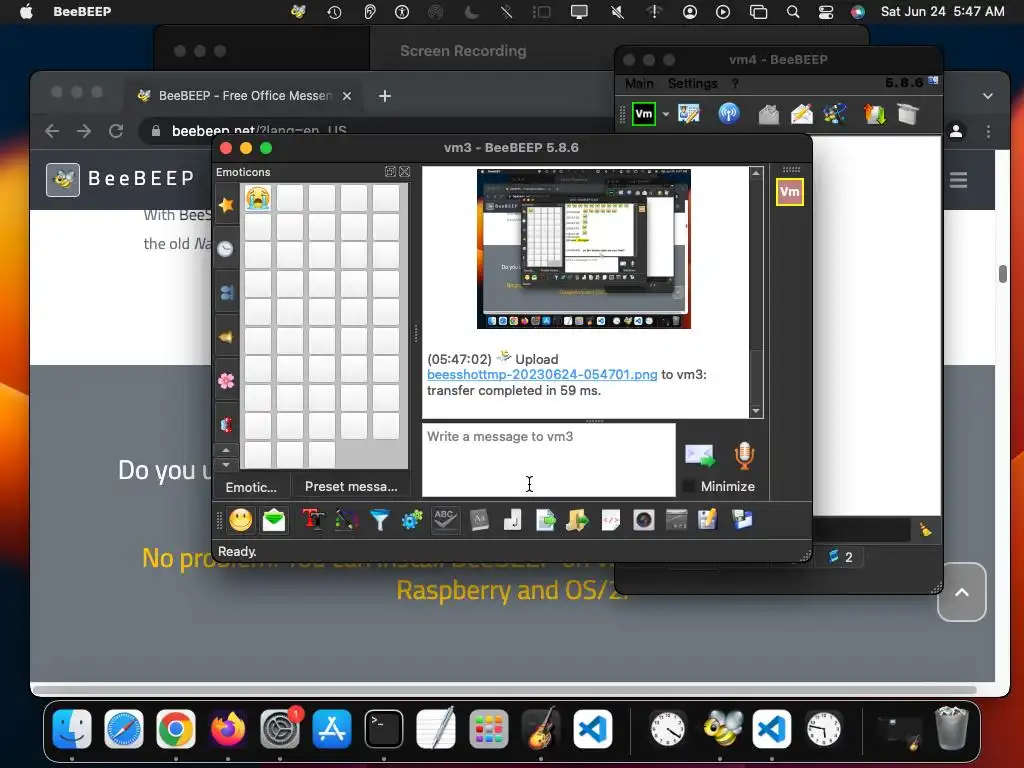This screenshot has width=1024, height=768.
Task: Open the star favorites emoticon category
Action: (x=226, y=205)
